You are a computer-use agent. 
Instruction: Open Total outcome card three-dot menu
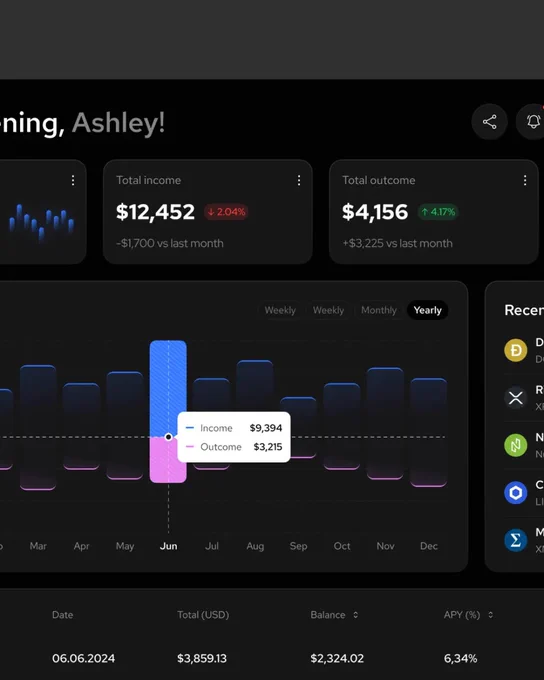coord(525,180)
